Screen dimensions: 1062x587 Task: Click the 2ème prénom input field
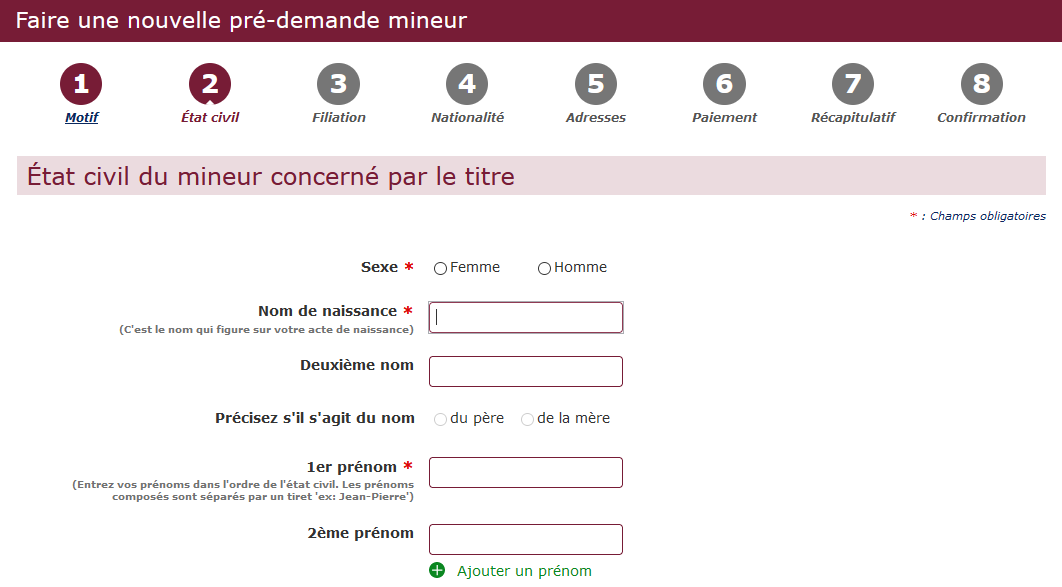526,540
